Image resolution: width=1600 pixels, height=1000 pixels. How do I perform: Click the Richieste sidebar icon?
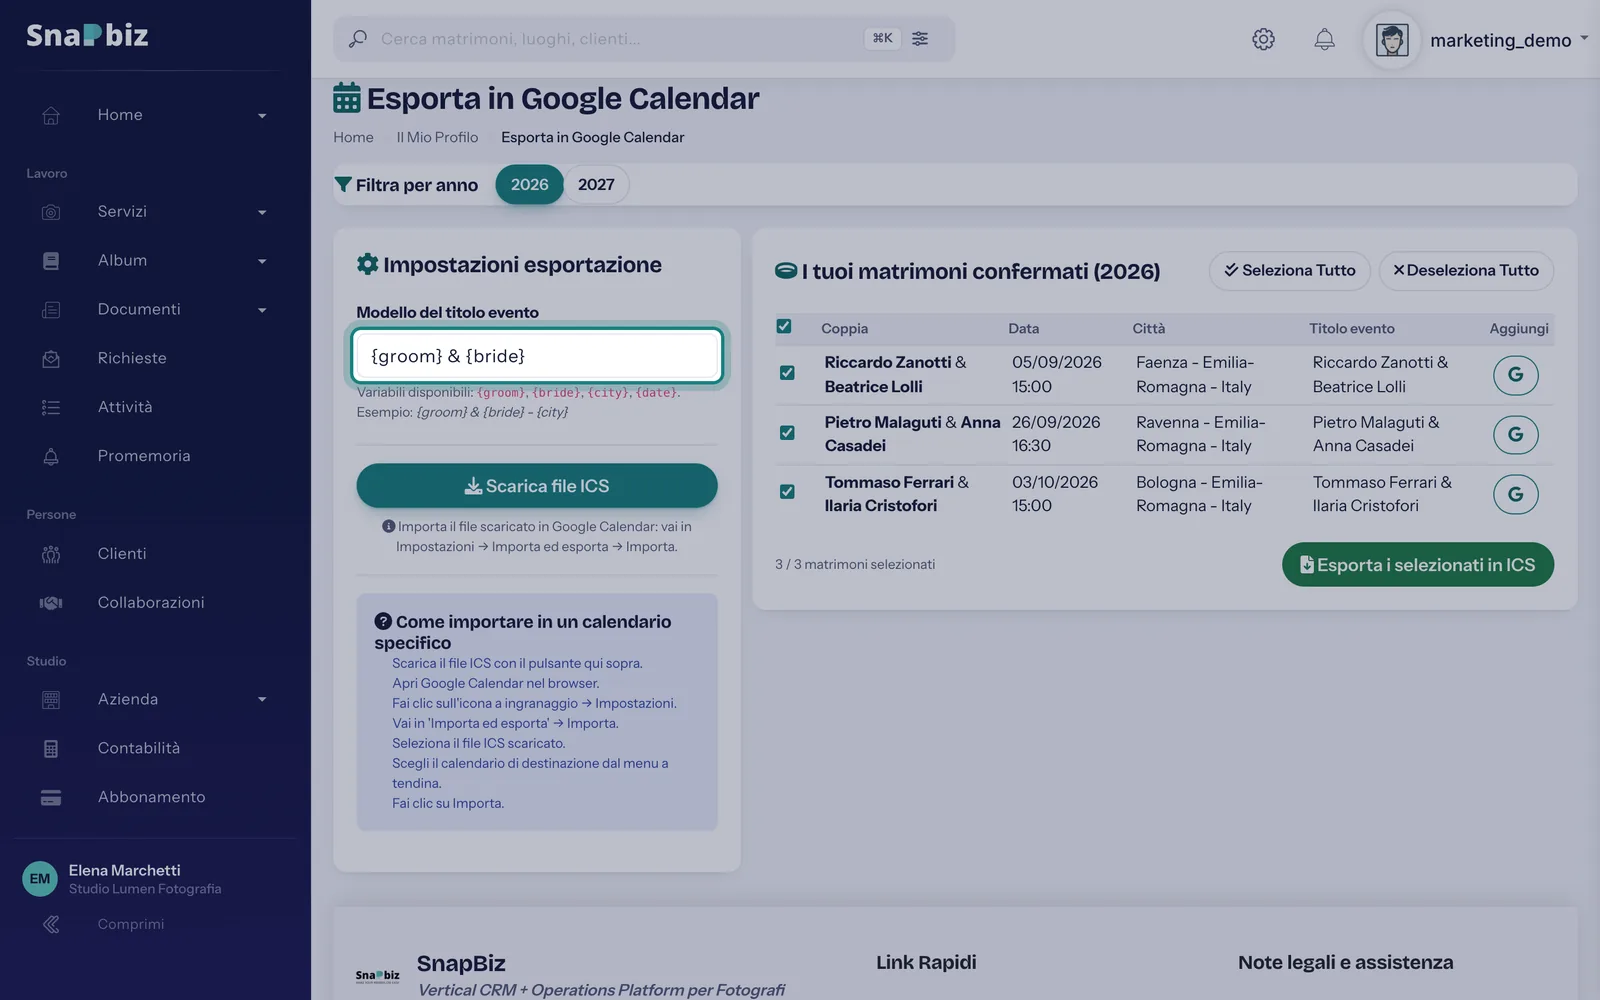point(51,358)
